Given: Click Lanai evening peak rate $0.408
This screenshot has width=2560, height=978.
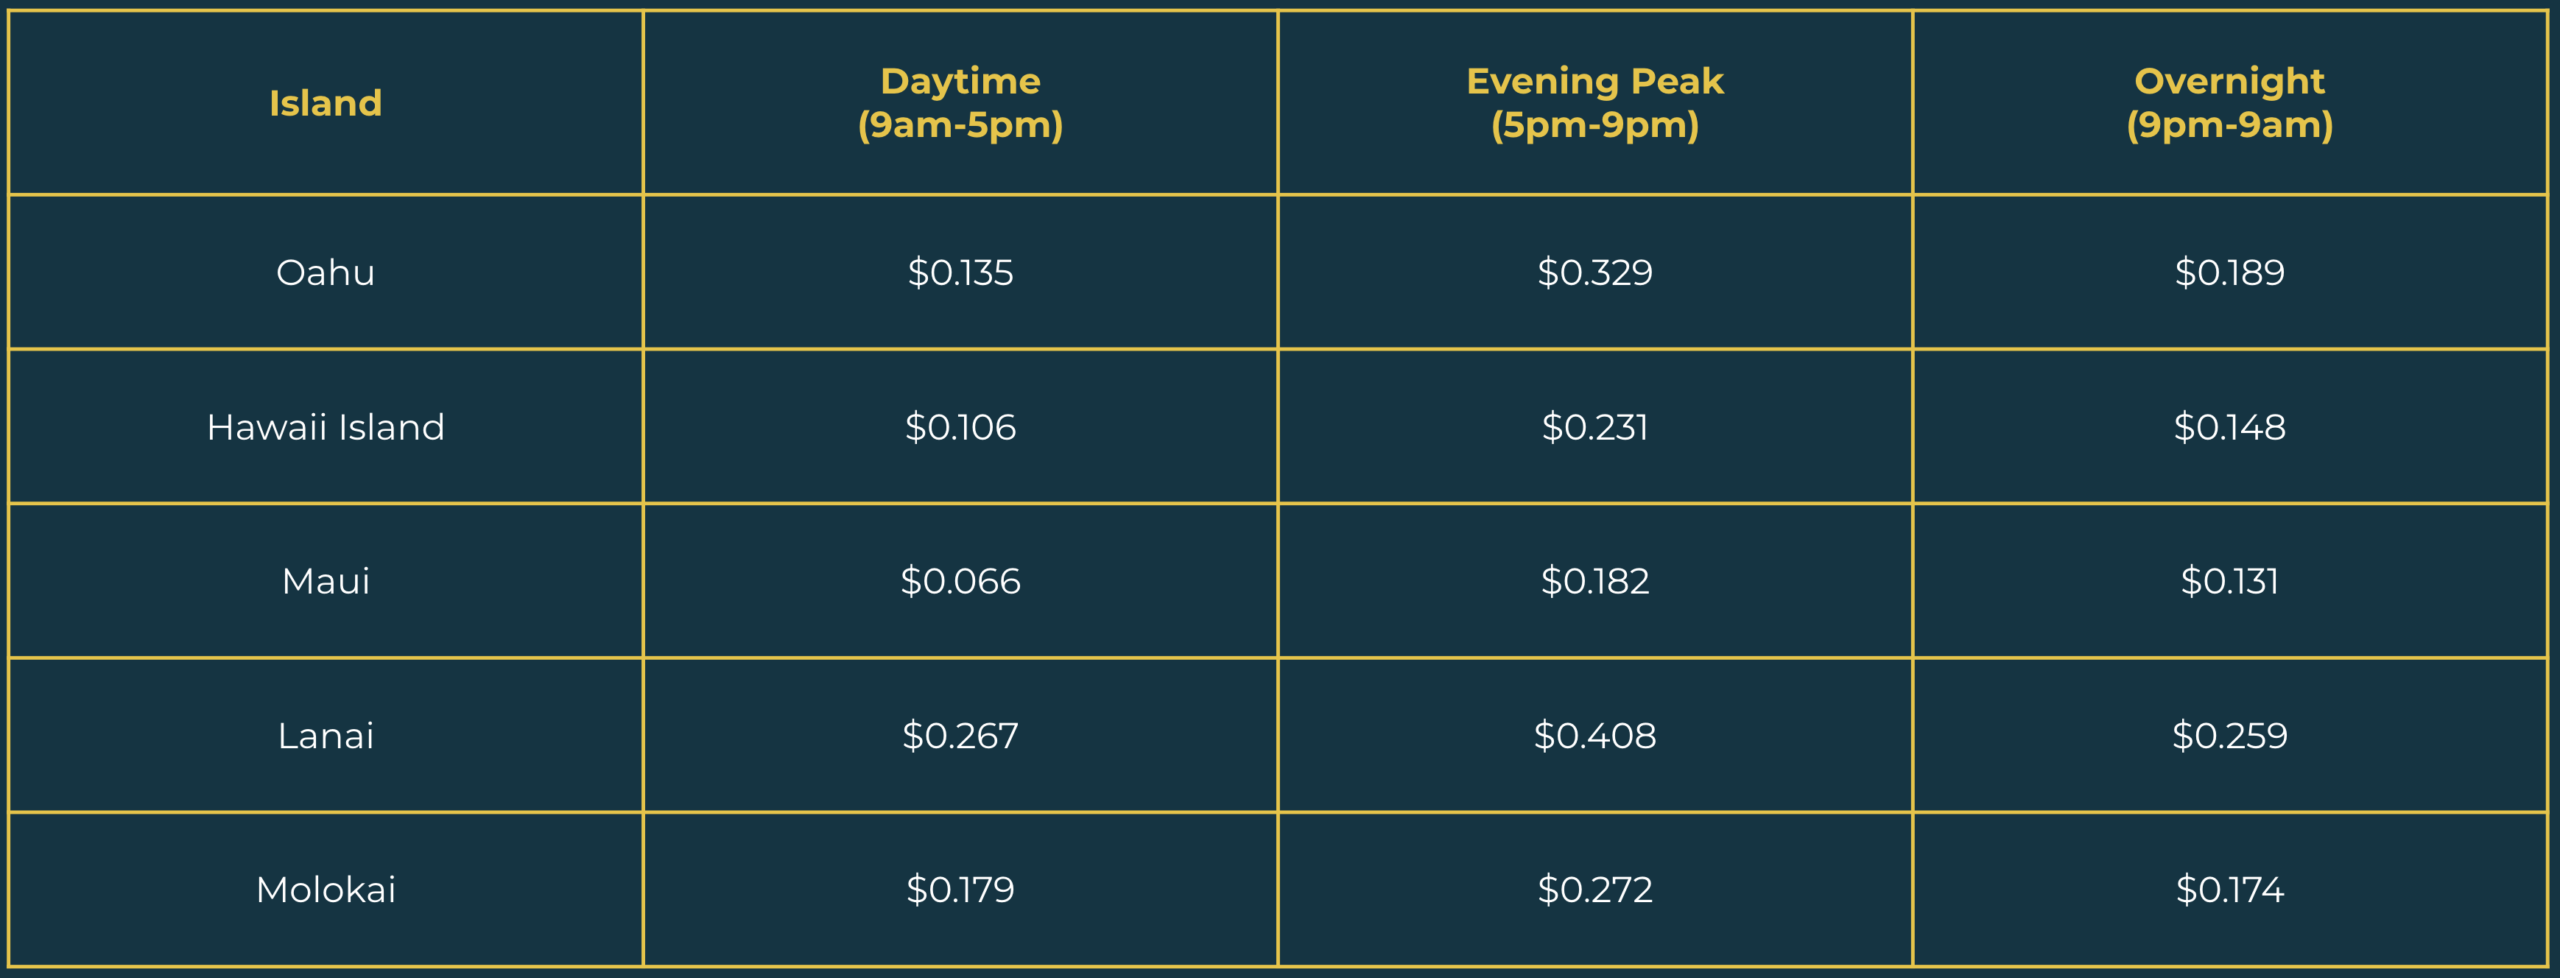Looking at the screenshot, I should click(x=1595, y=736).
